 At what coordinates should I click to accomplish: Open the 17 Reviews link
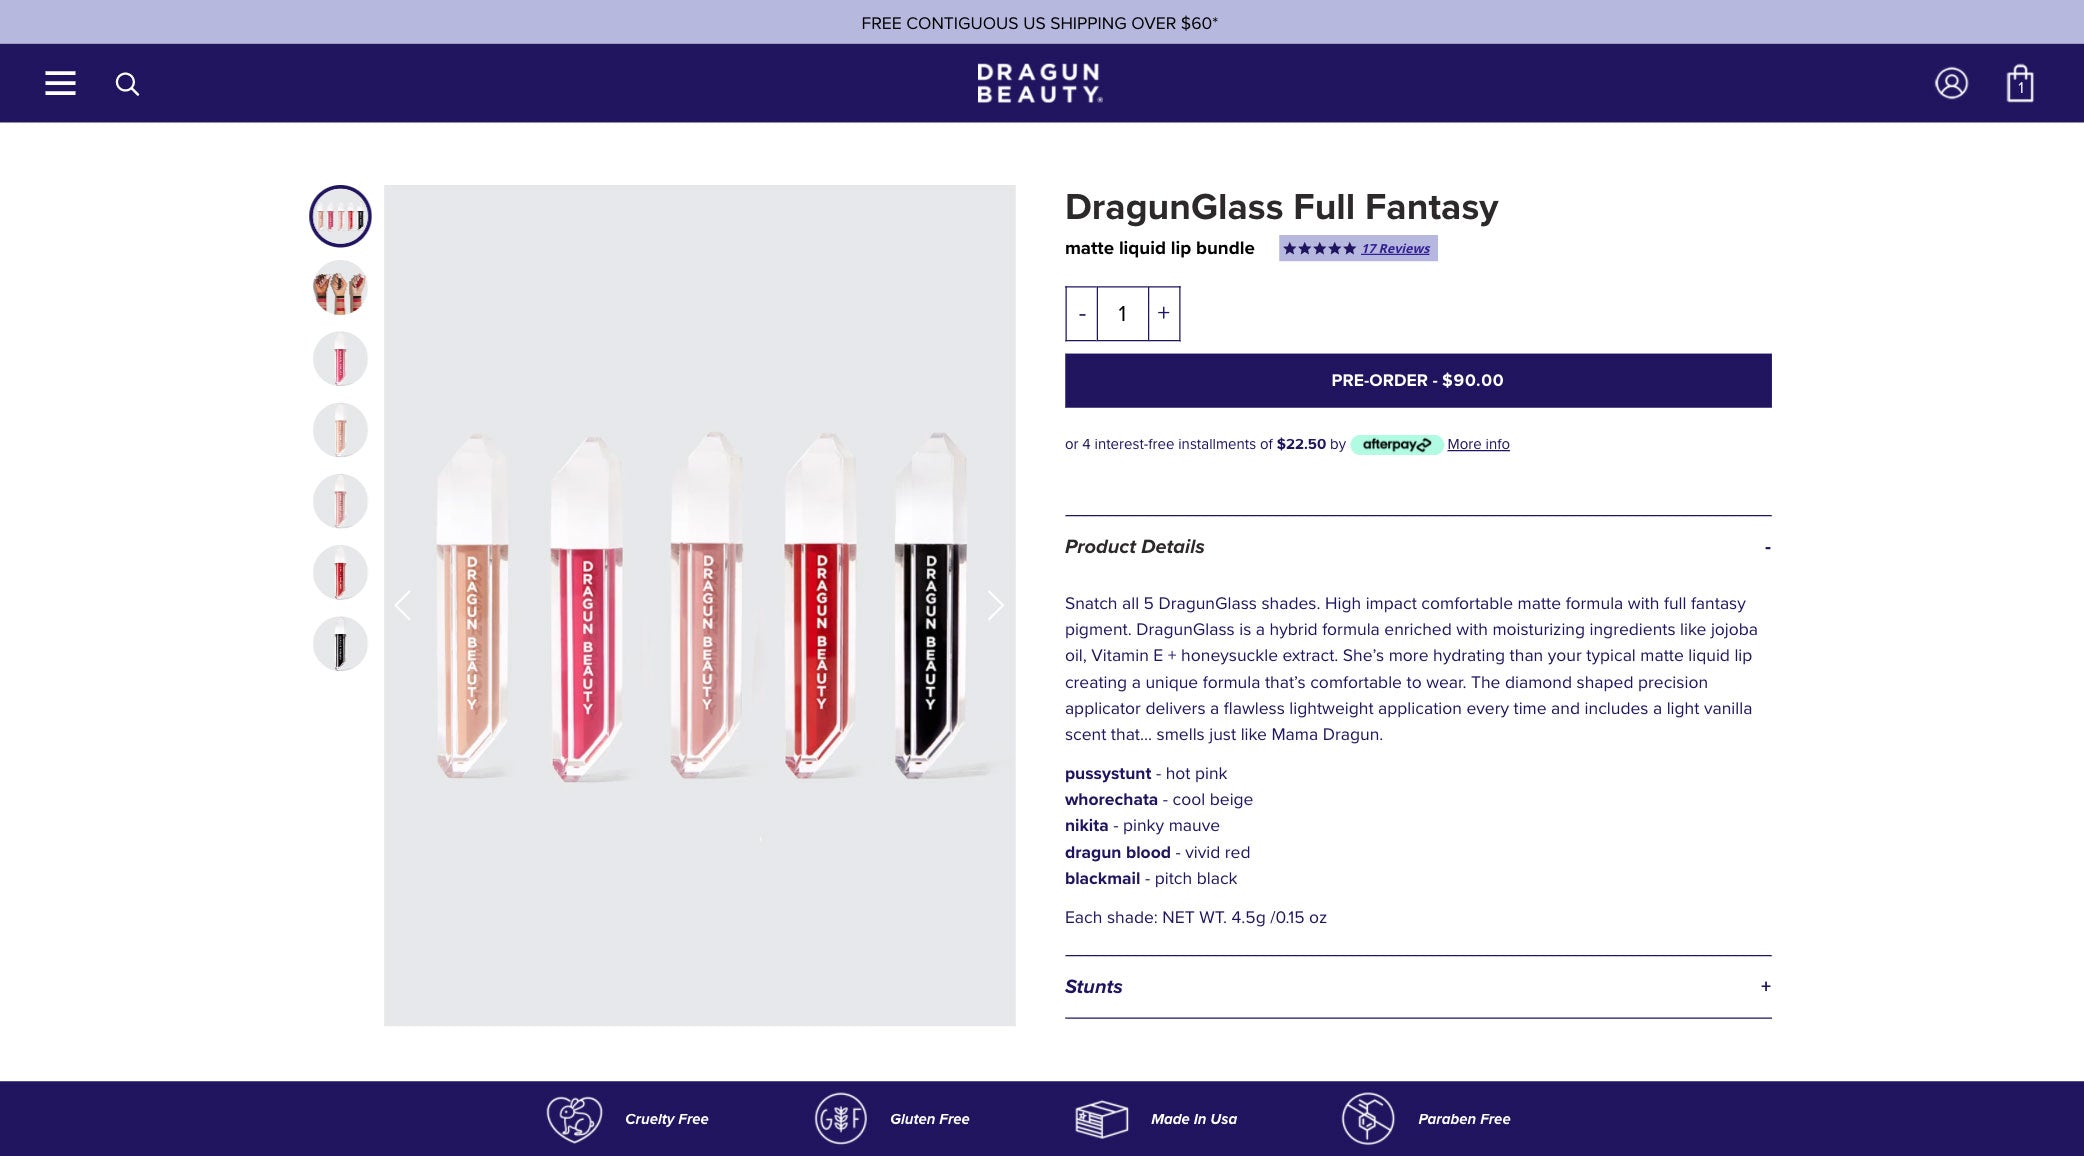coord(1395,249)
